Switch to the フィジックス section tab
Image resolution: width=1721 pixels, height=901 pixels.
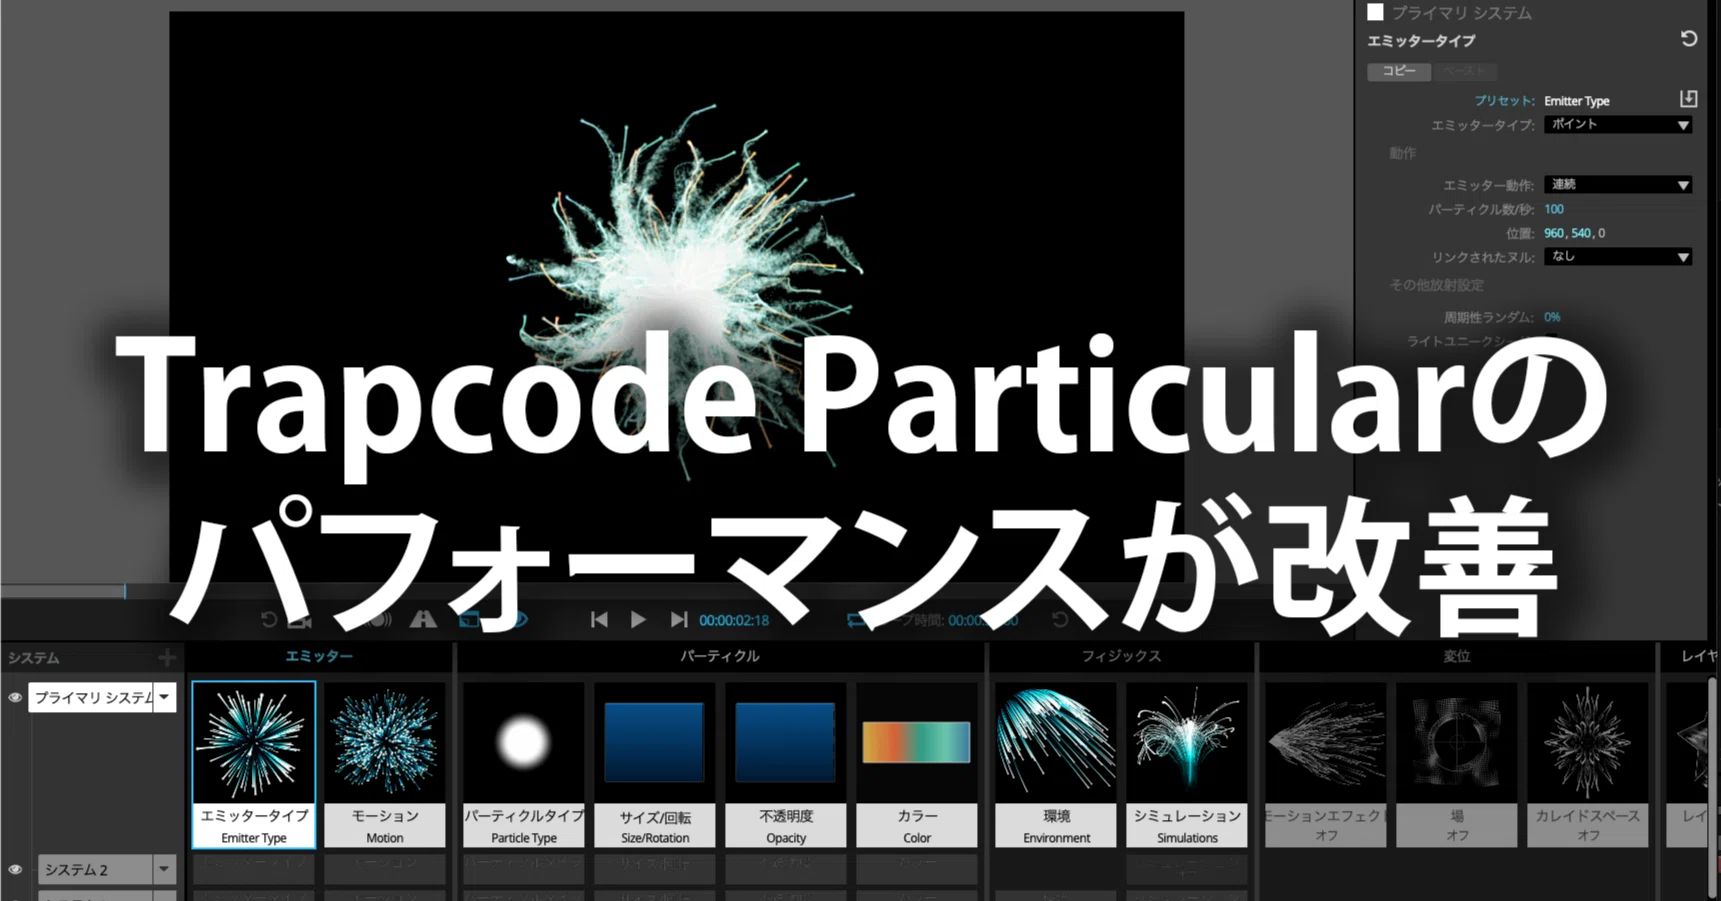pyautogui.click(x=1121, y=656)
